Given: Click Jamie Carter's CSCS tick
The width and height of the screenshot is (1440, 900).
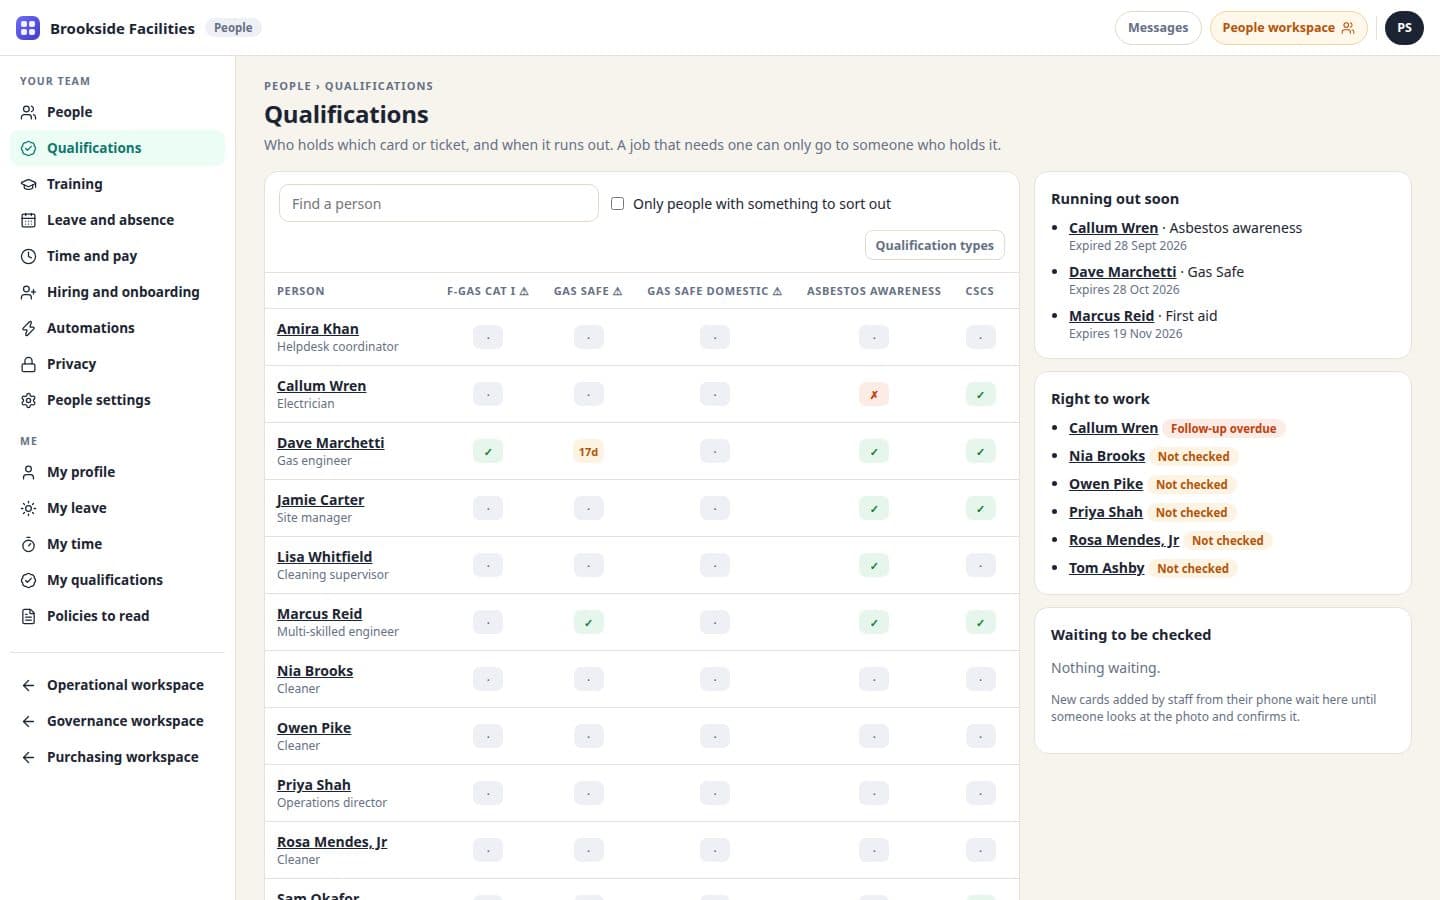Looking at the screenshot, I should tap(980, 509).
